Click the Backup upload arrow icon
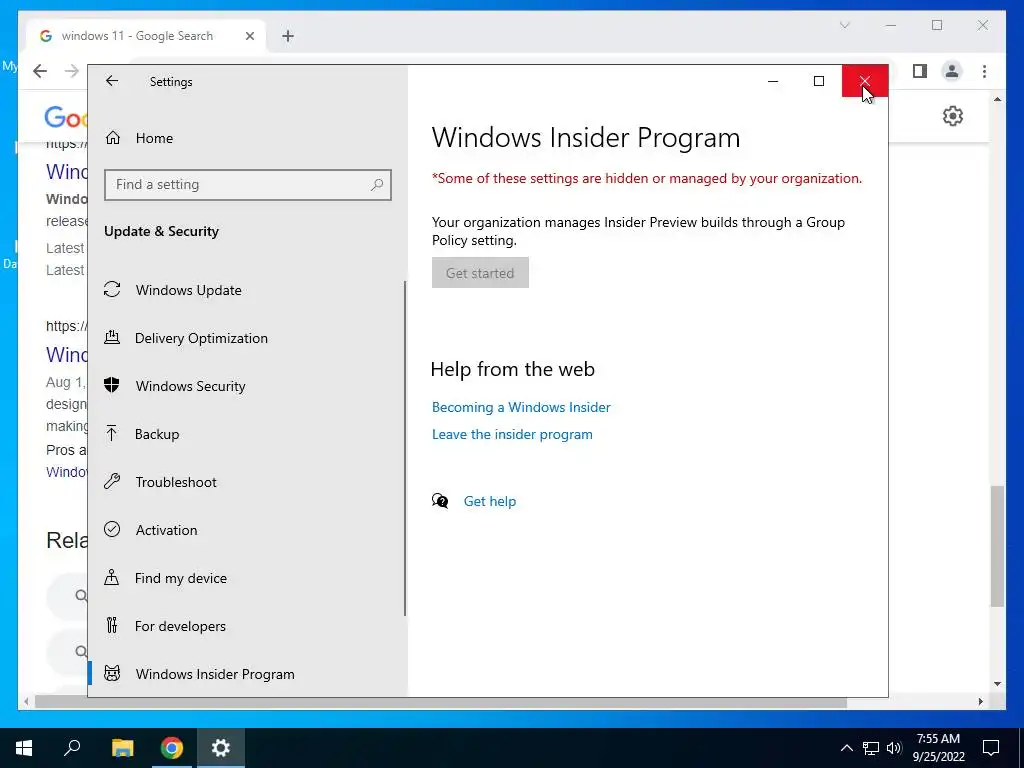The width and height of the screenshot is (1024, 768). (112, 433)
